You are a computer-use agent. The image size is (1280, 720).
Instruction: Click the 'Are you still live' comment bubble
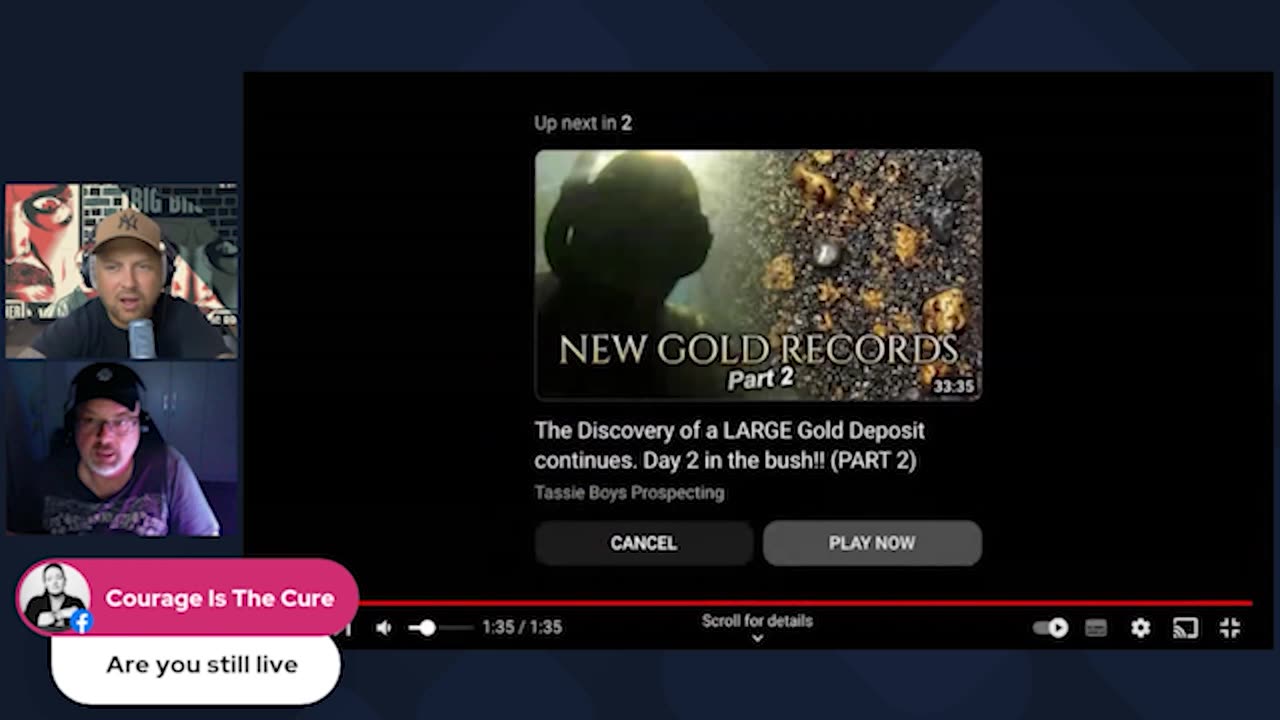click(x=196, y=666)
